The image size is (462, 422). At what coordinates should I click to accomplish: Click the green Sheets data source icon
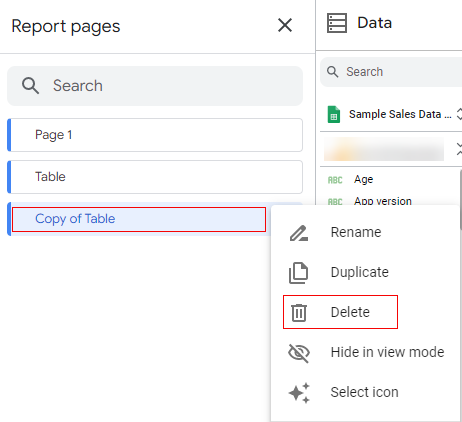(x=334, y=114)
